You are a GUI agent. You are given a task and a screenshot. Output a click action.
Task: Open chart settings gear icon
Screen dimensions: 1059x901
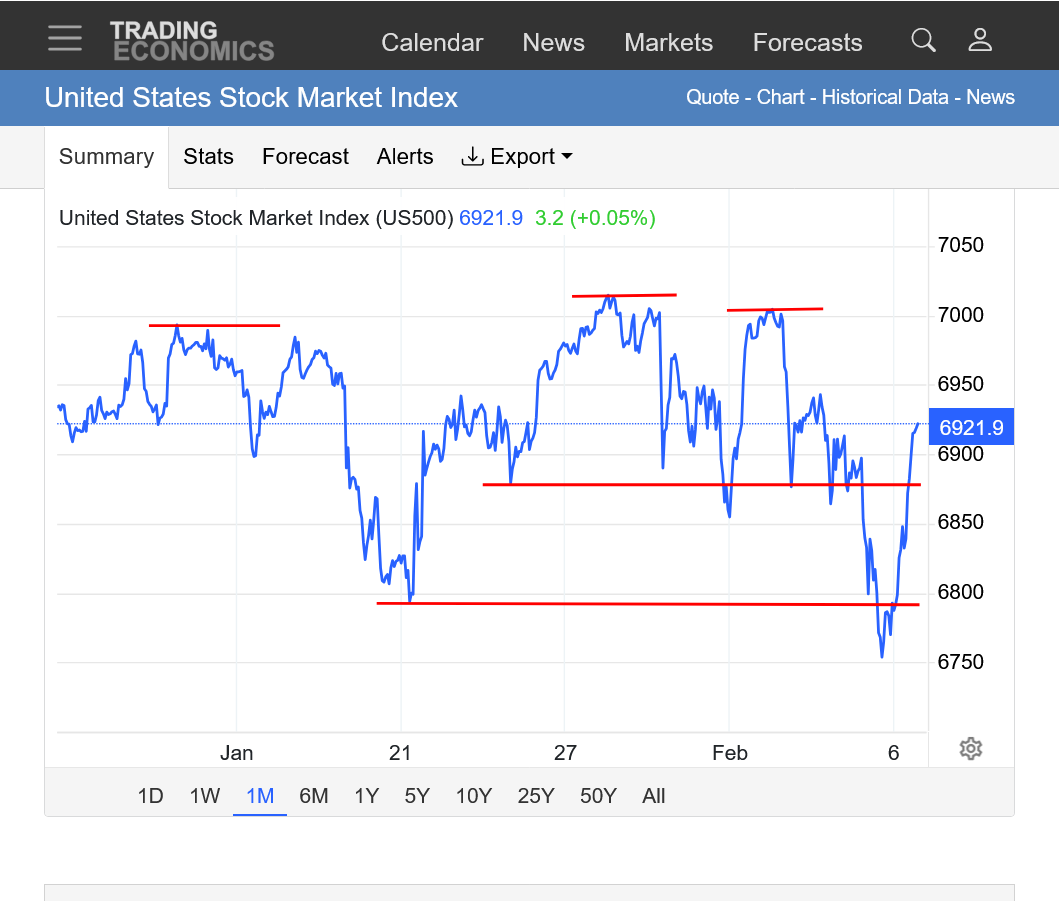970,748
